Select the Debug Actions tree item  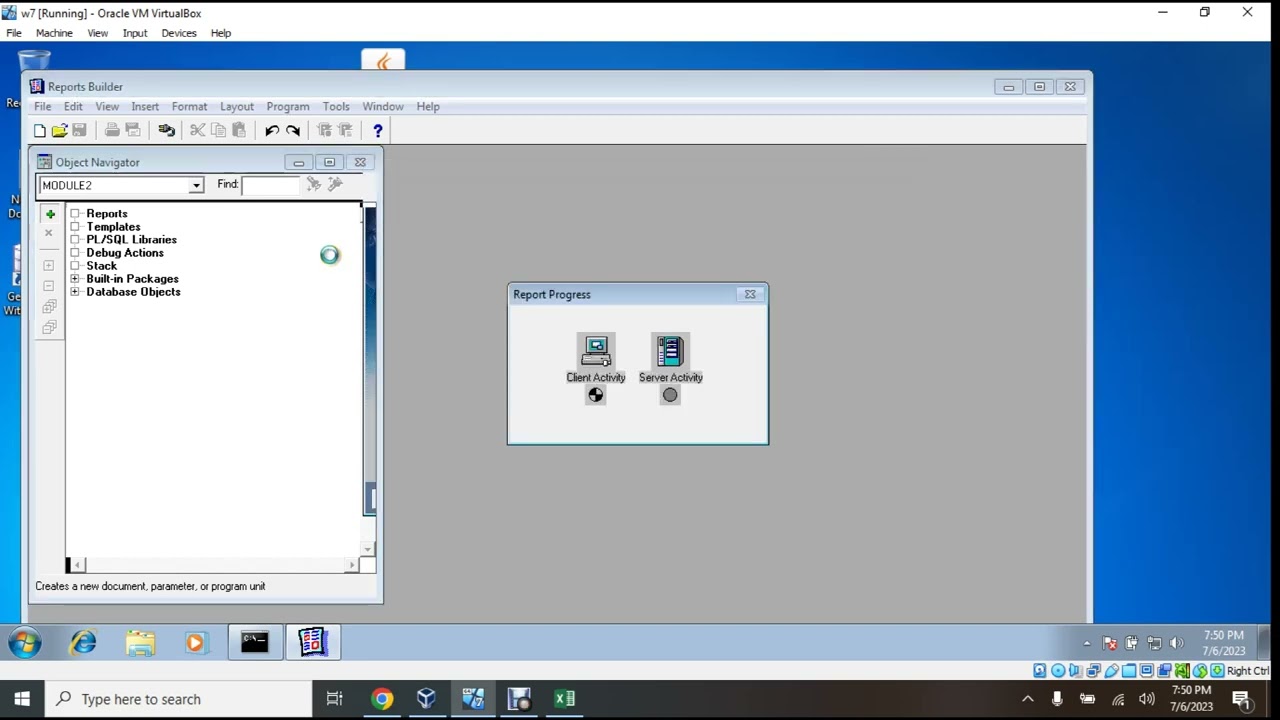click(x=125, y=253)
